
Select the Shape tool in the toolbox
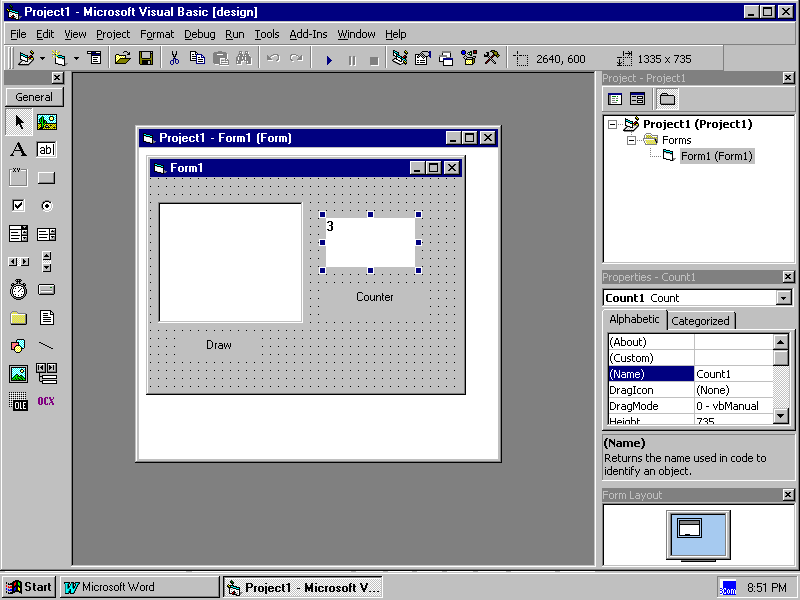click(x=19, y=346)
